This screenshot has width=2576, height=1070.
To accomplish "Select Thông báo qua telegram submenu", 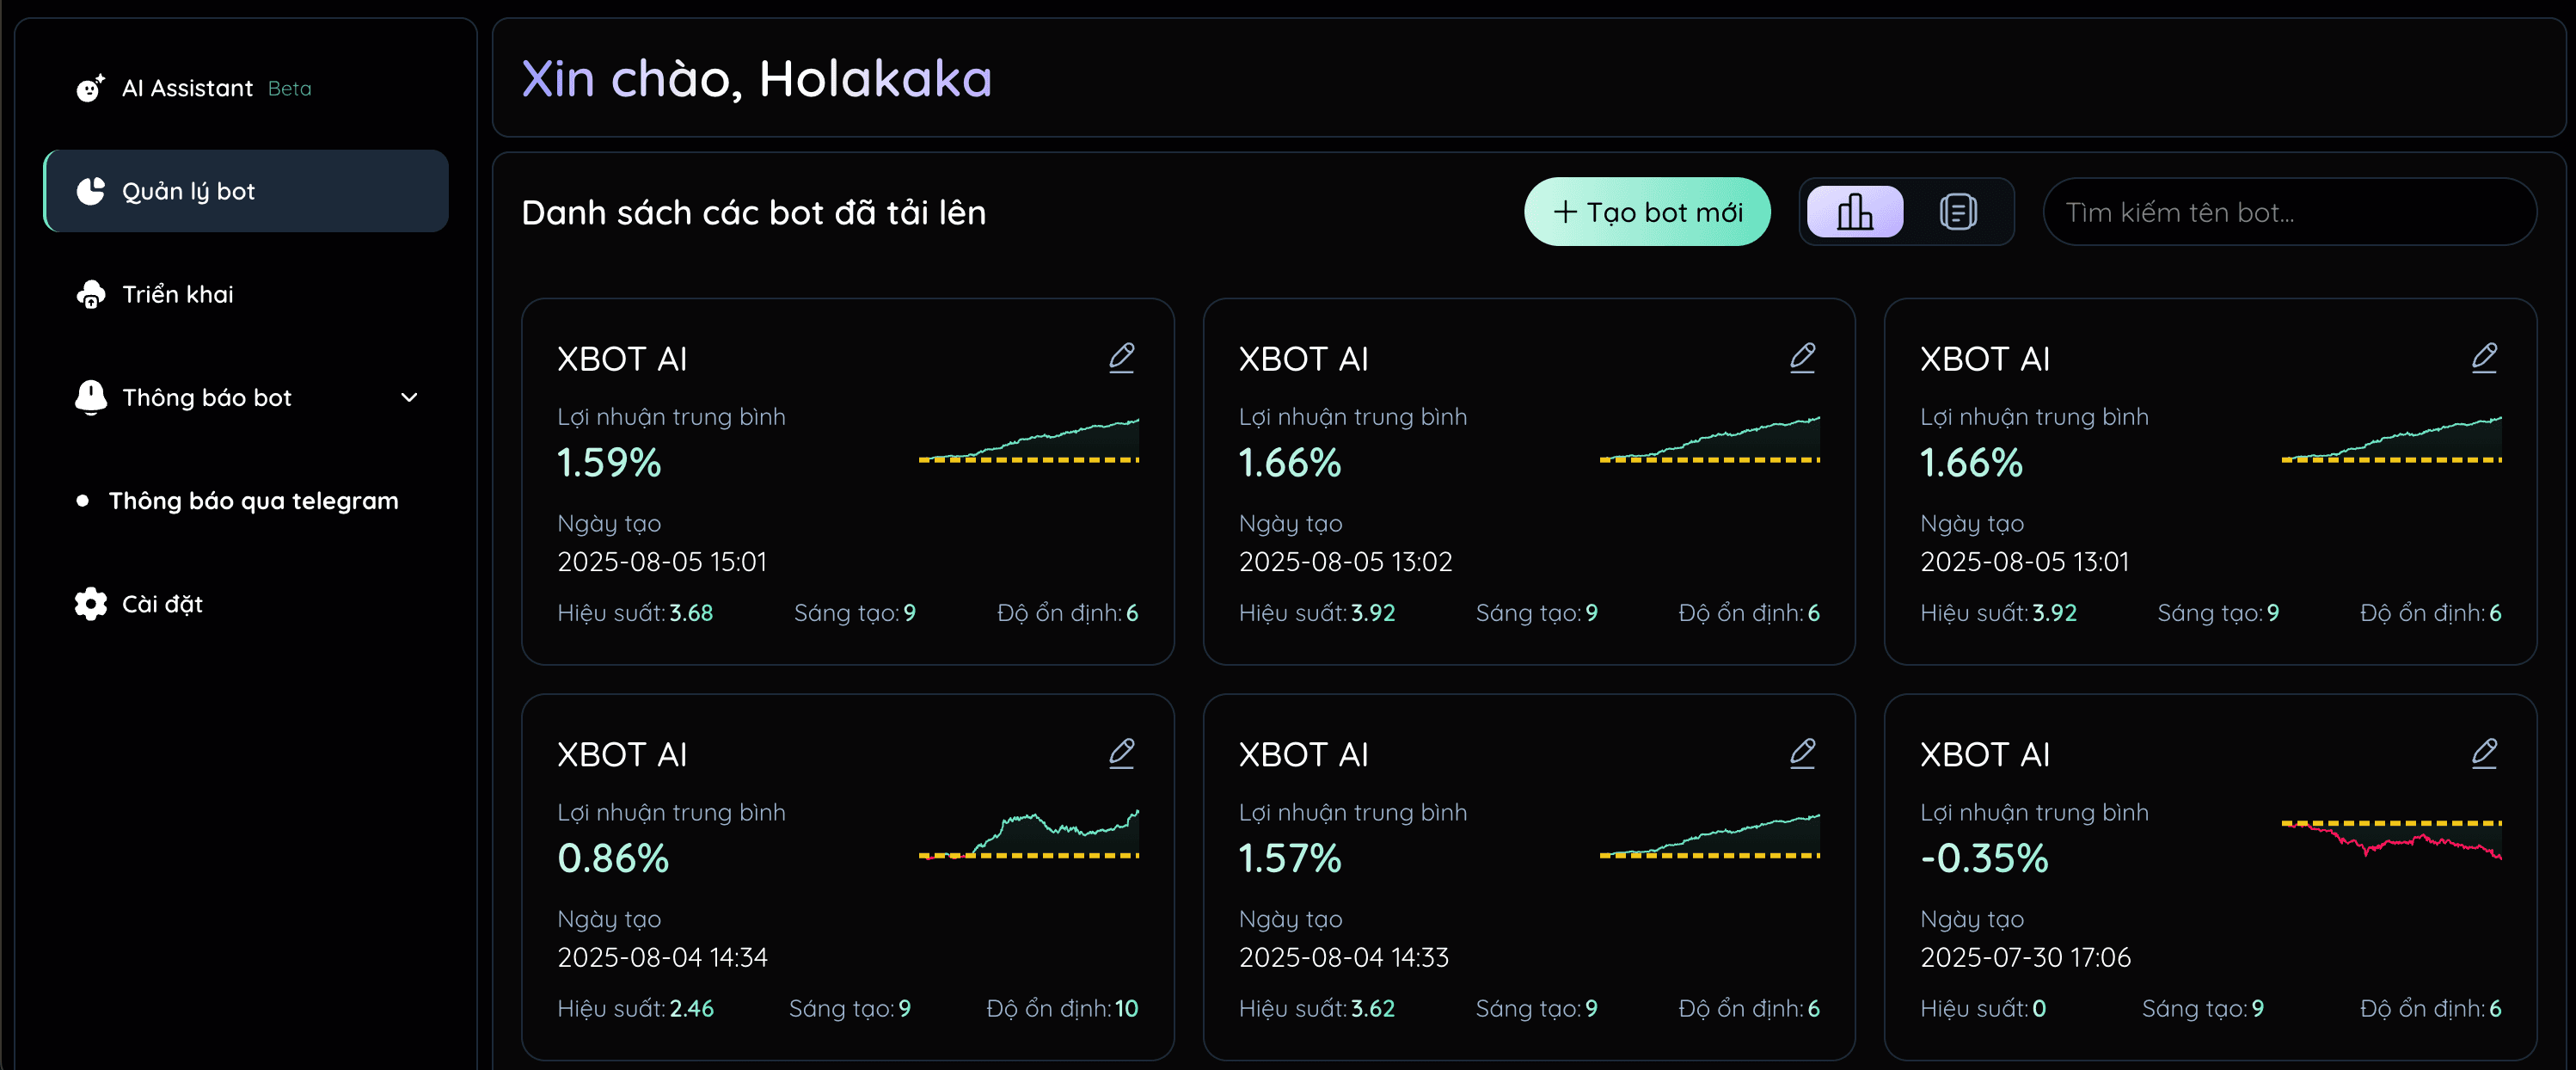I will pyautogui.click(x=253, y=501).
